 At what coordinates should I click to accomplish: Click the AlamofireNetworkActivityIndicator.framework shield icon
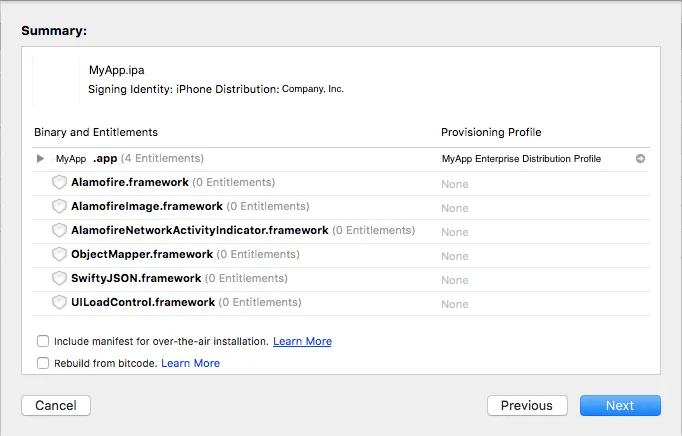[59, 231]
